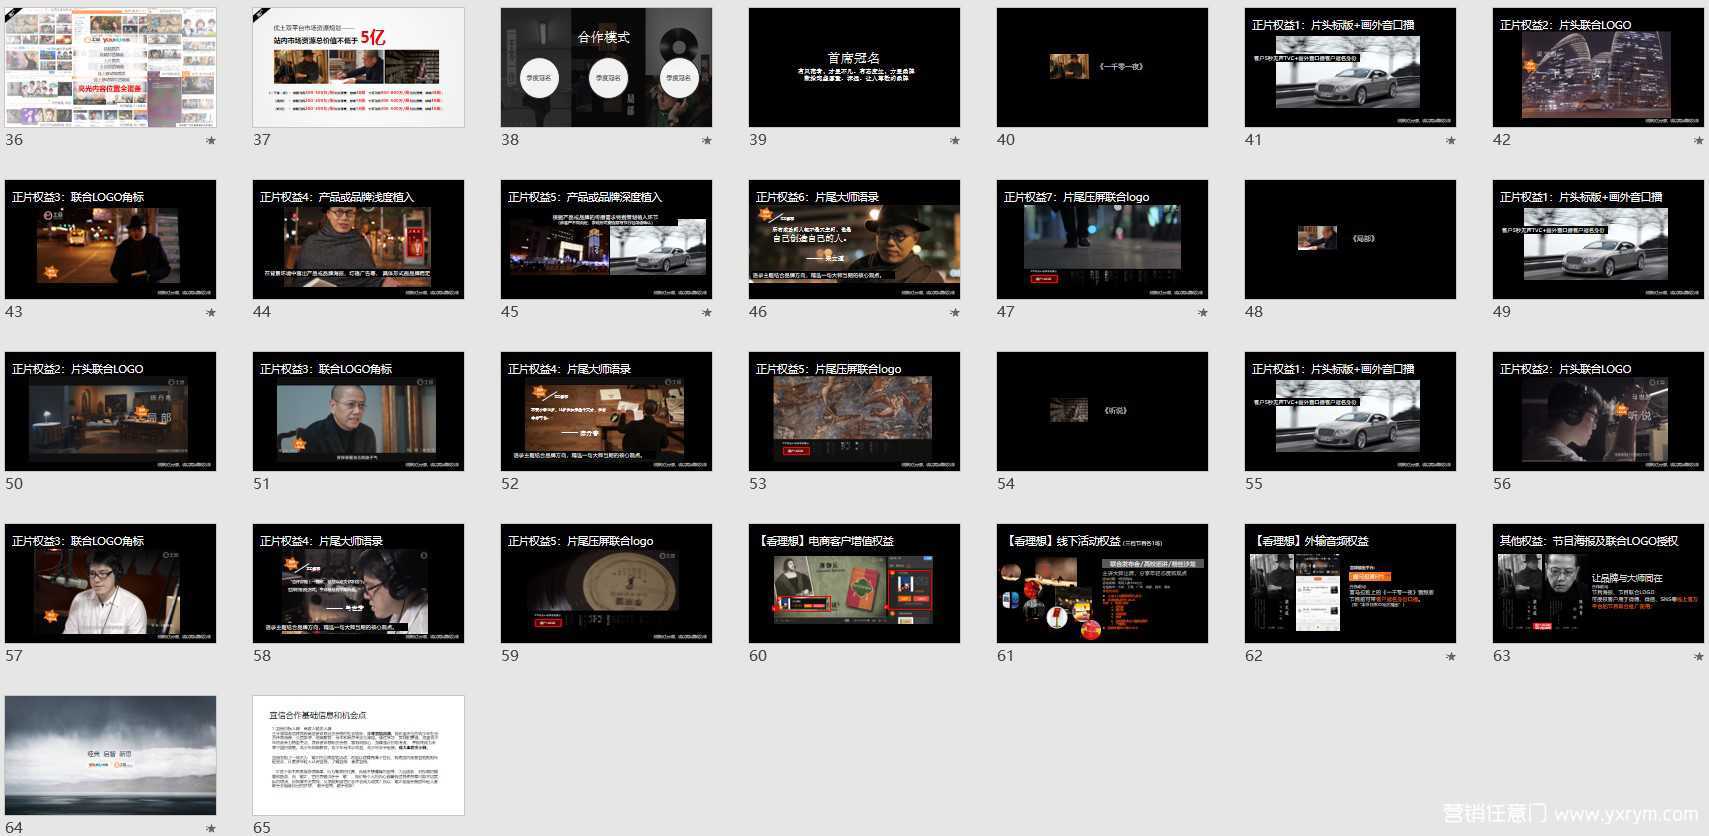Select slide 61 线下活动权益 thumbnail
Screen dimensions: 1709x836
[1102, 583]
